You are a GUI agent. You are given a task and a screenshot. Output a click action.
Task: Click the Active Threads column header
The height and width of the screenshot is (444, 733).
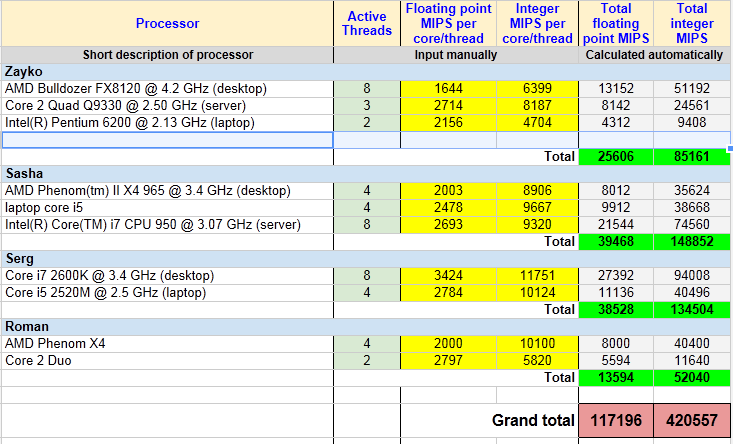tap(367, 23)
